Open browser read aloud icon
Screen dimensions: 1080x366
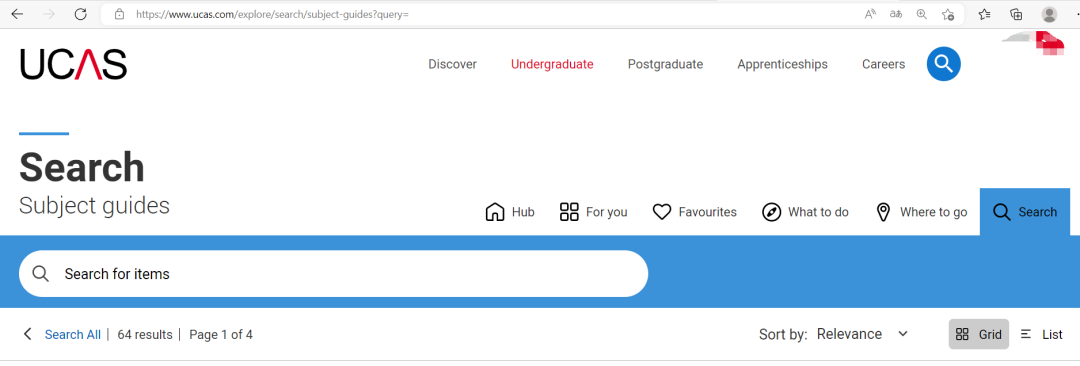pyautogui.click(x=870, y=14)
